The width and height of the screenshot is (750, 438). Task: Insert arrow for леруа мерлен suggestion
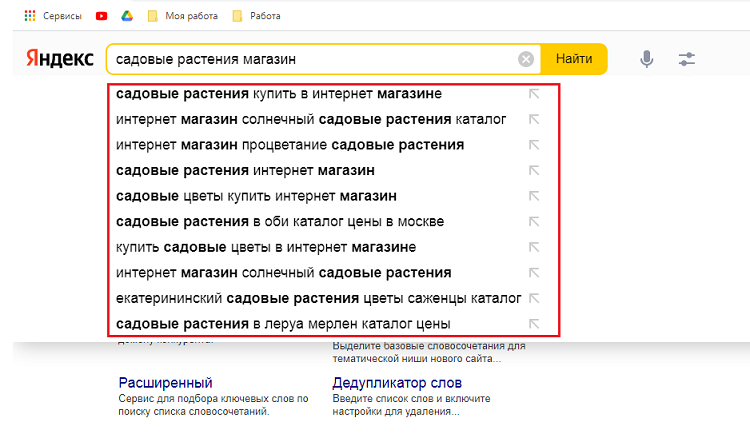(534, 324)
